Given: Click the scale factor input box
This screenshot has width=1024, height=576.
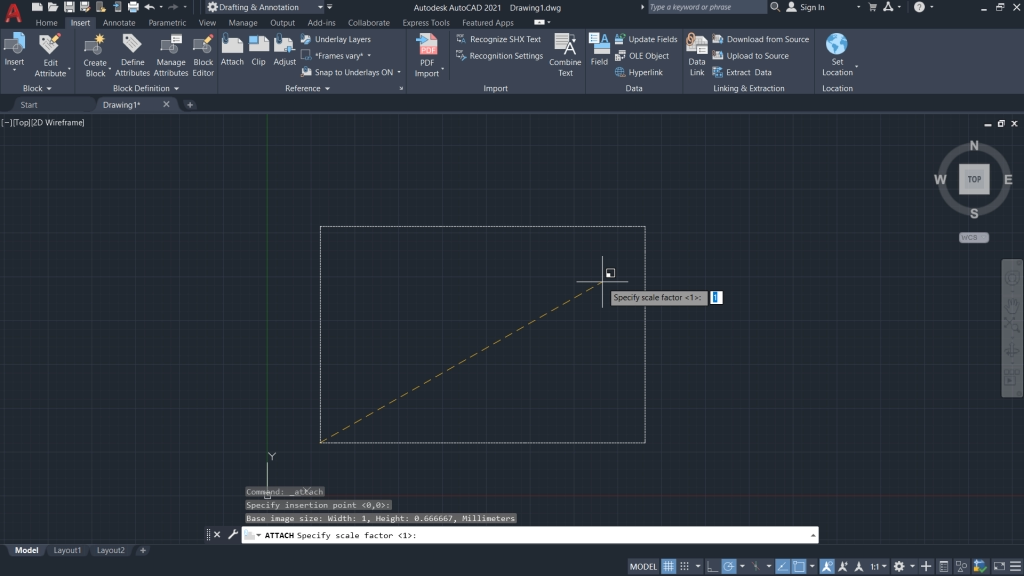Looking at the screenshot, I should 714,297.
